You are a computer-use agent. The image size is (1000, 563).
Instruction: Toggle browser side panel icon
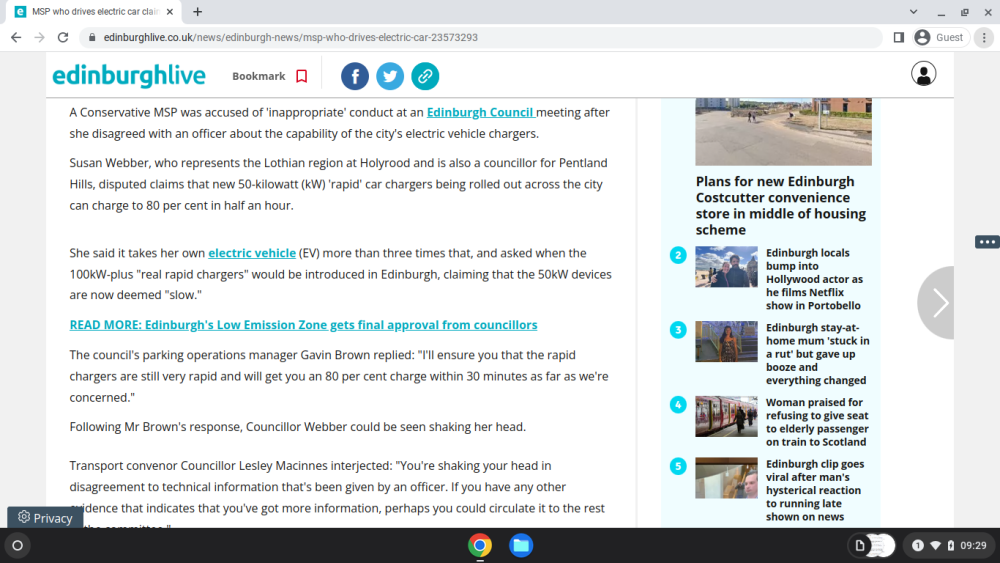(x=898, y=38)
